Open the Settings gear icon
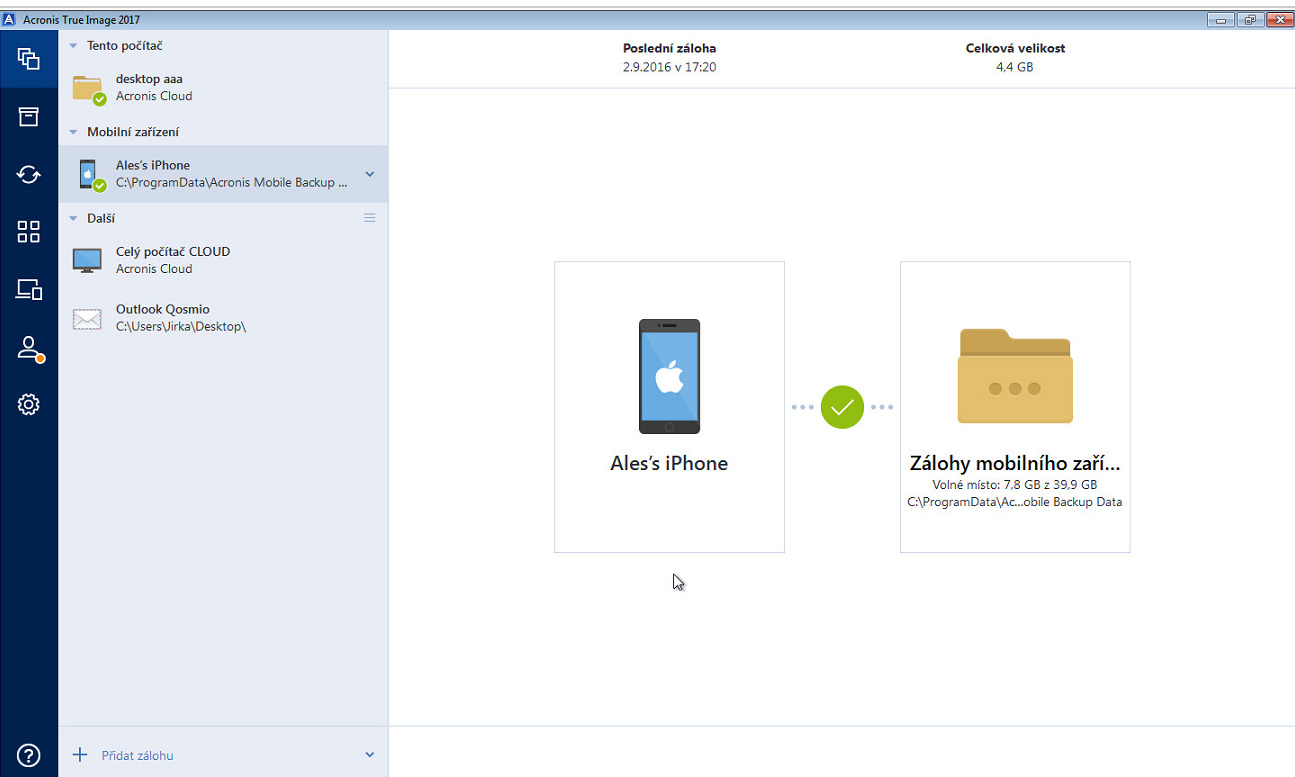Viewport: 1295px width, 777px height. pos(29,405)
